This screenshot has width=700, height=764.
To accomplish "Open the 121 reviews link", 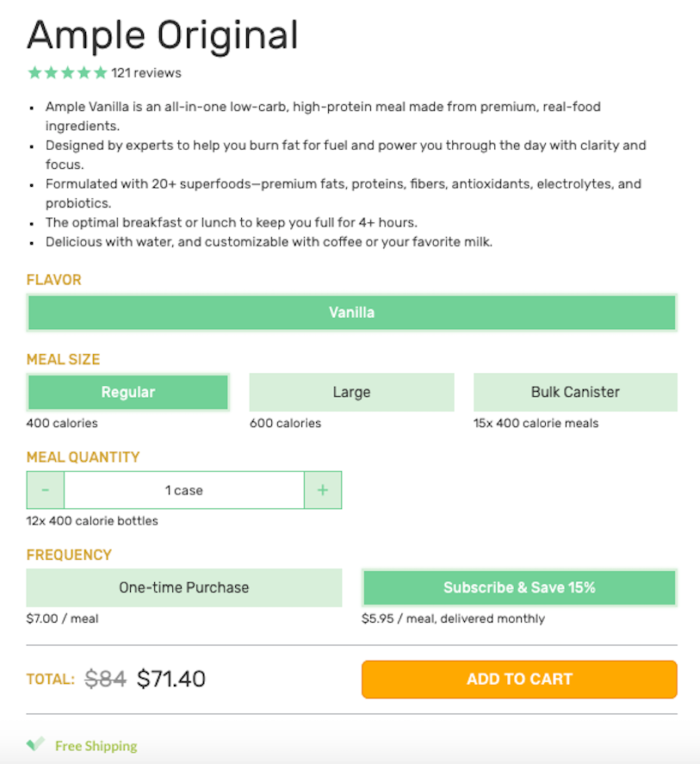I will pos(146,73).
